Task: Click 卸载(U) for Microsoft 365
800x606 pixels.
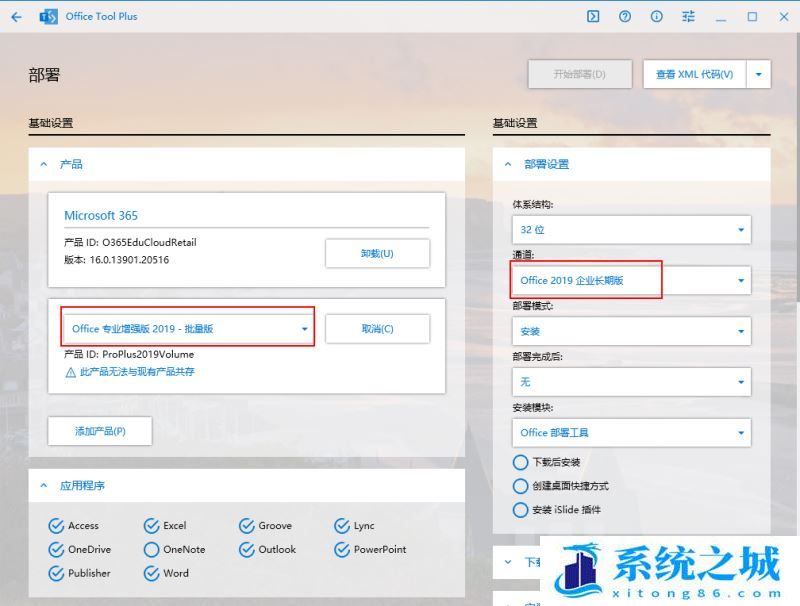Action: click(x=378, y=254)
